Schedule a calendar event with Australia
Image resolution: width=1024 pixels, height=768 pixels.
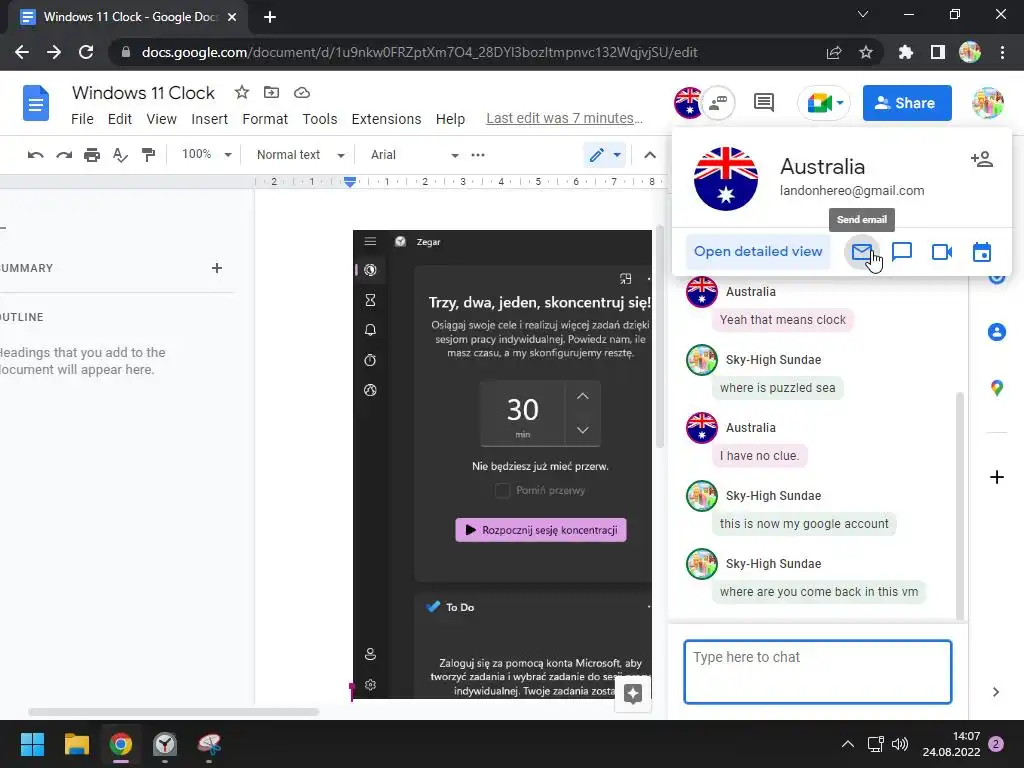(982, 251)
